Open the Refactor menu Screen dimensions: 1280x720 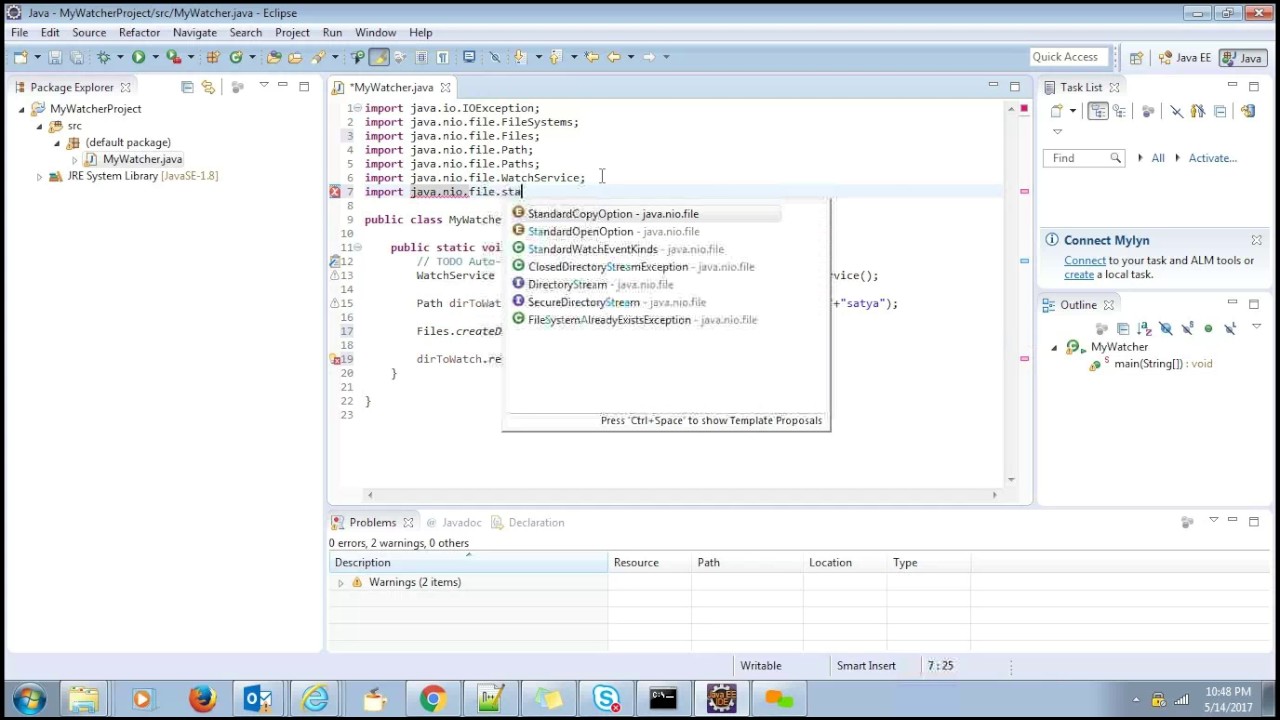139,33
